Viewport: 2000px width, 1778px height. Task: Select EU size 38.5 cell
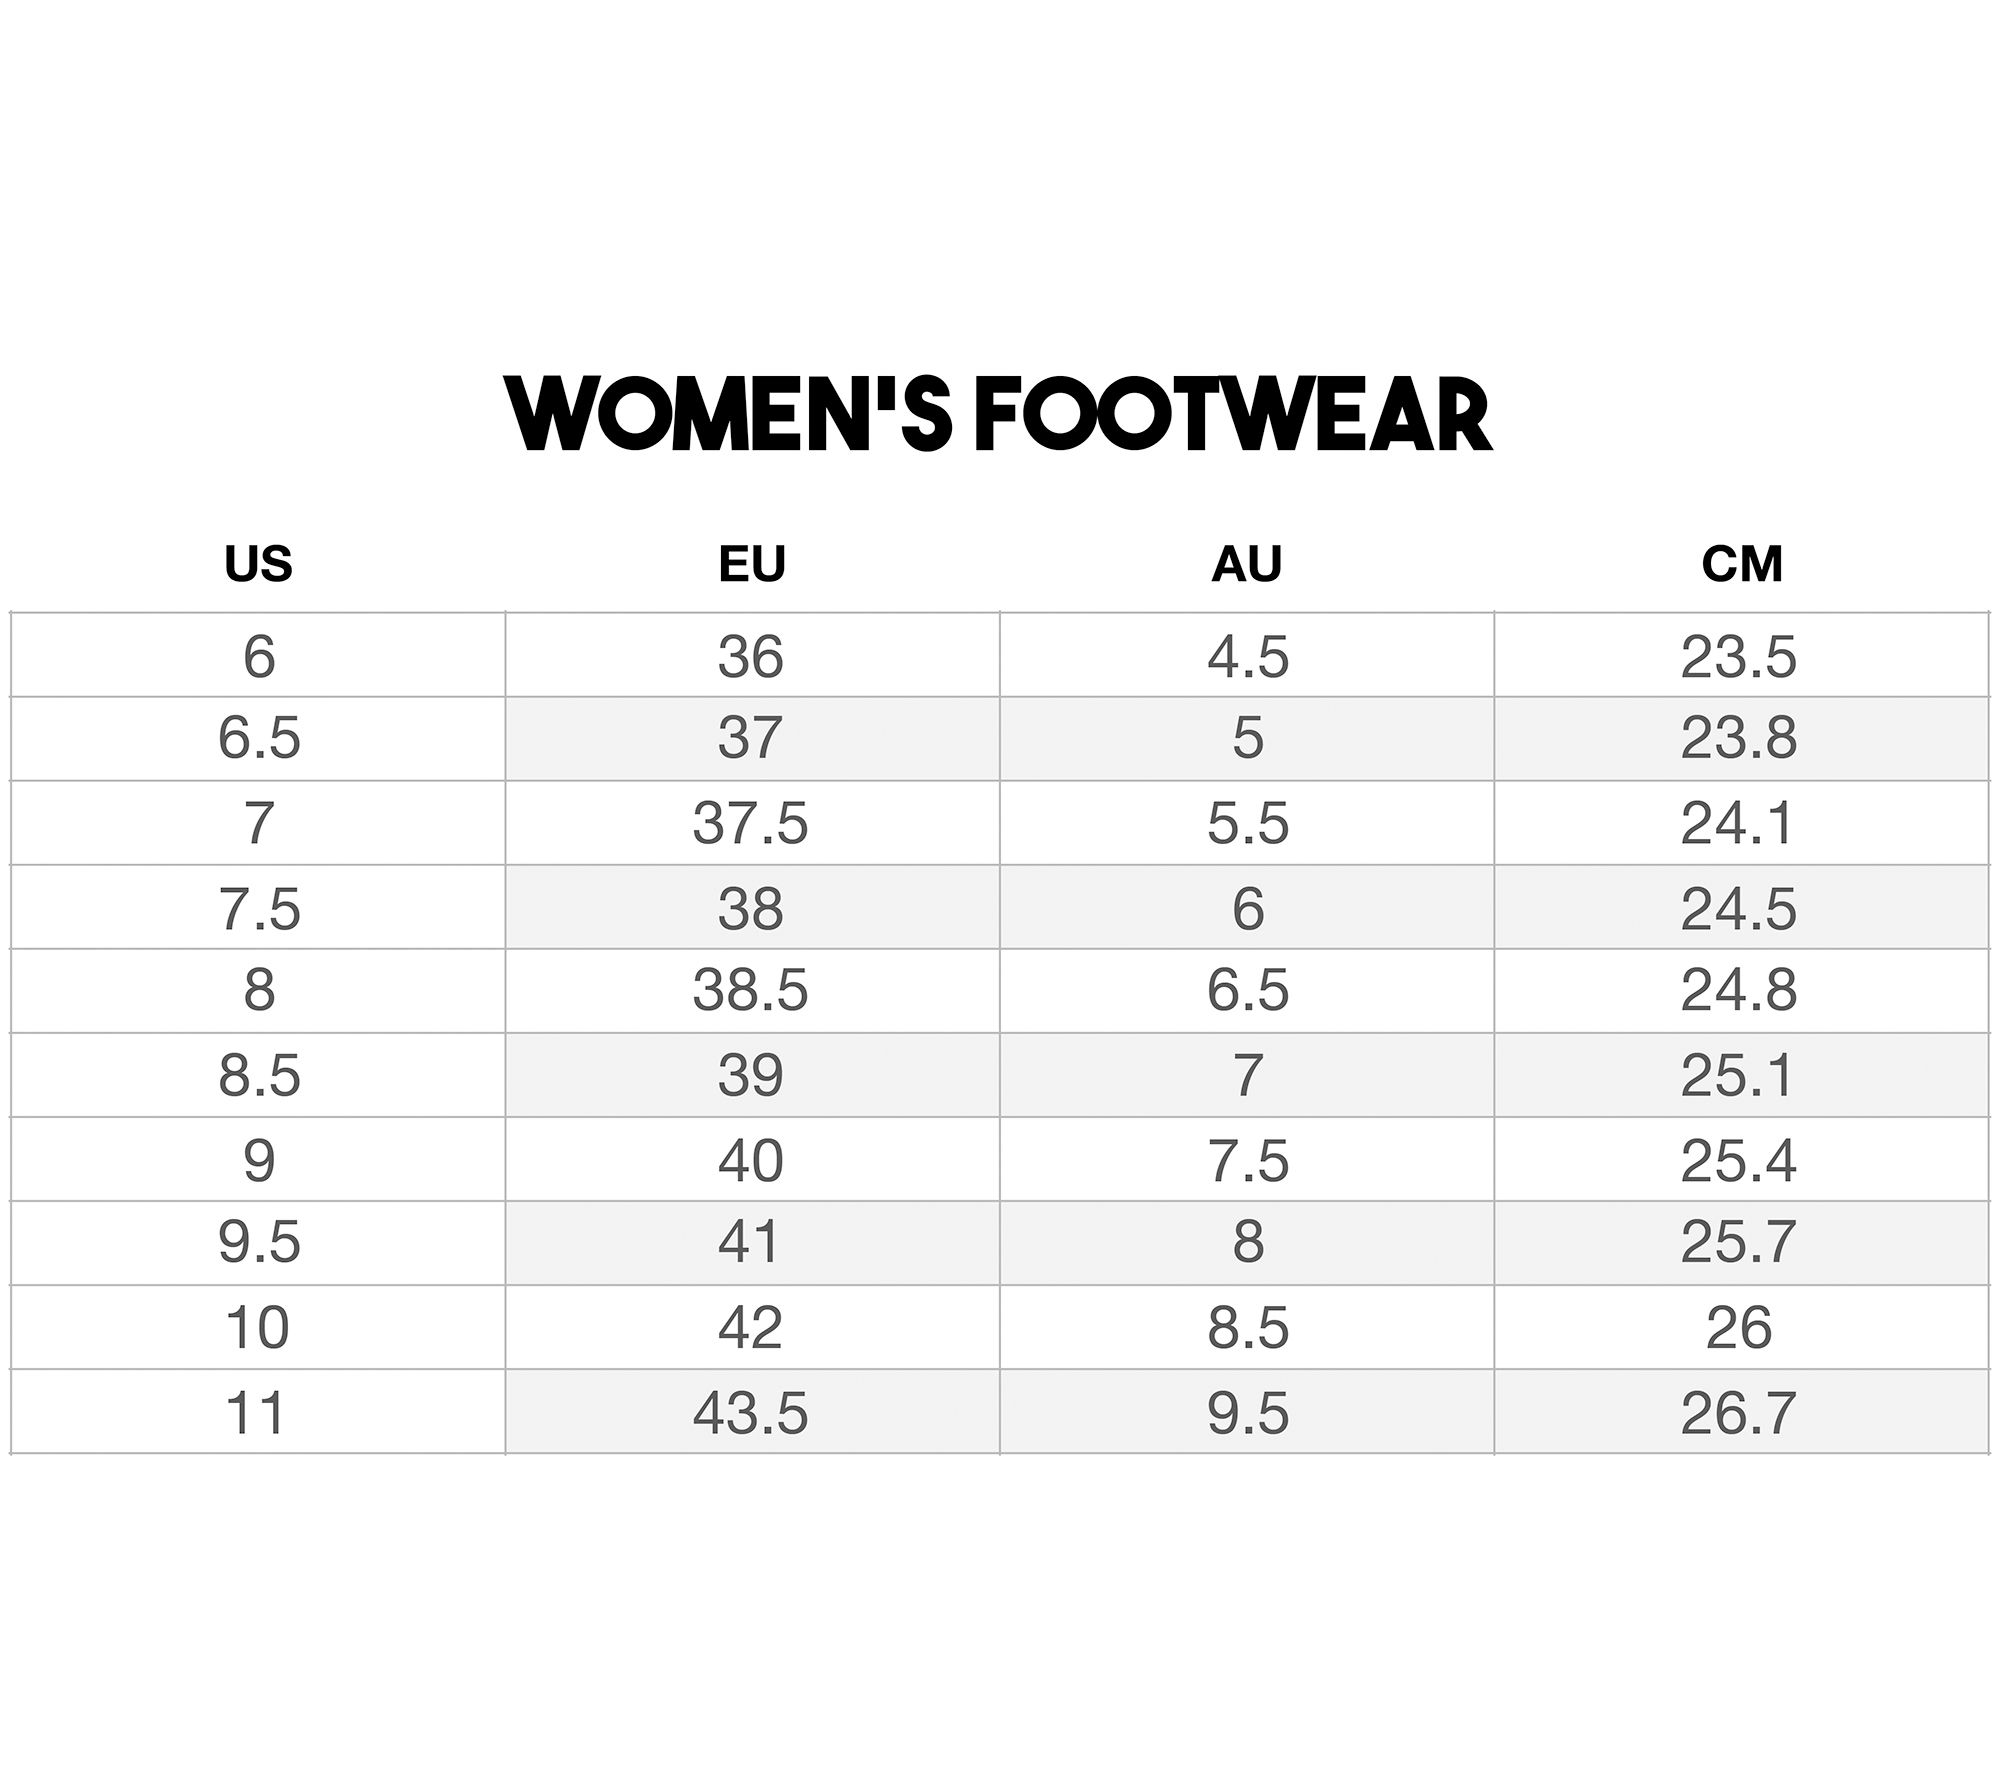tap(752, 991)
